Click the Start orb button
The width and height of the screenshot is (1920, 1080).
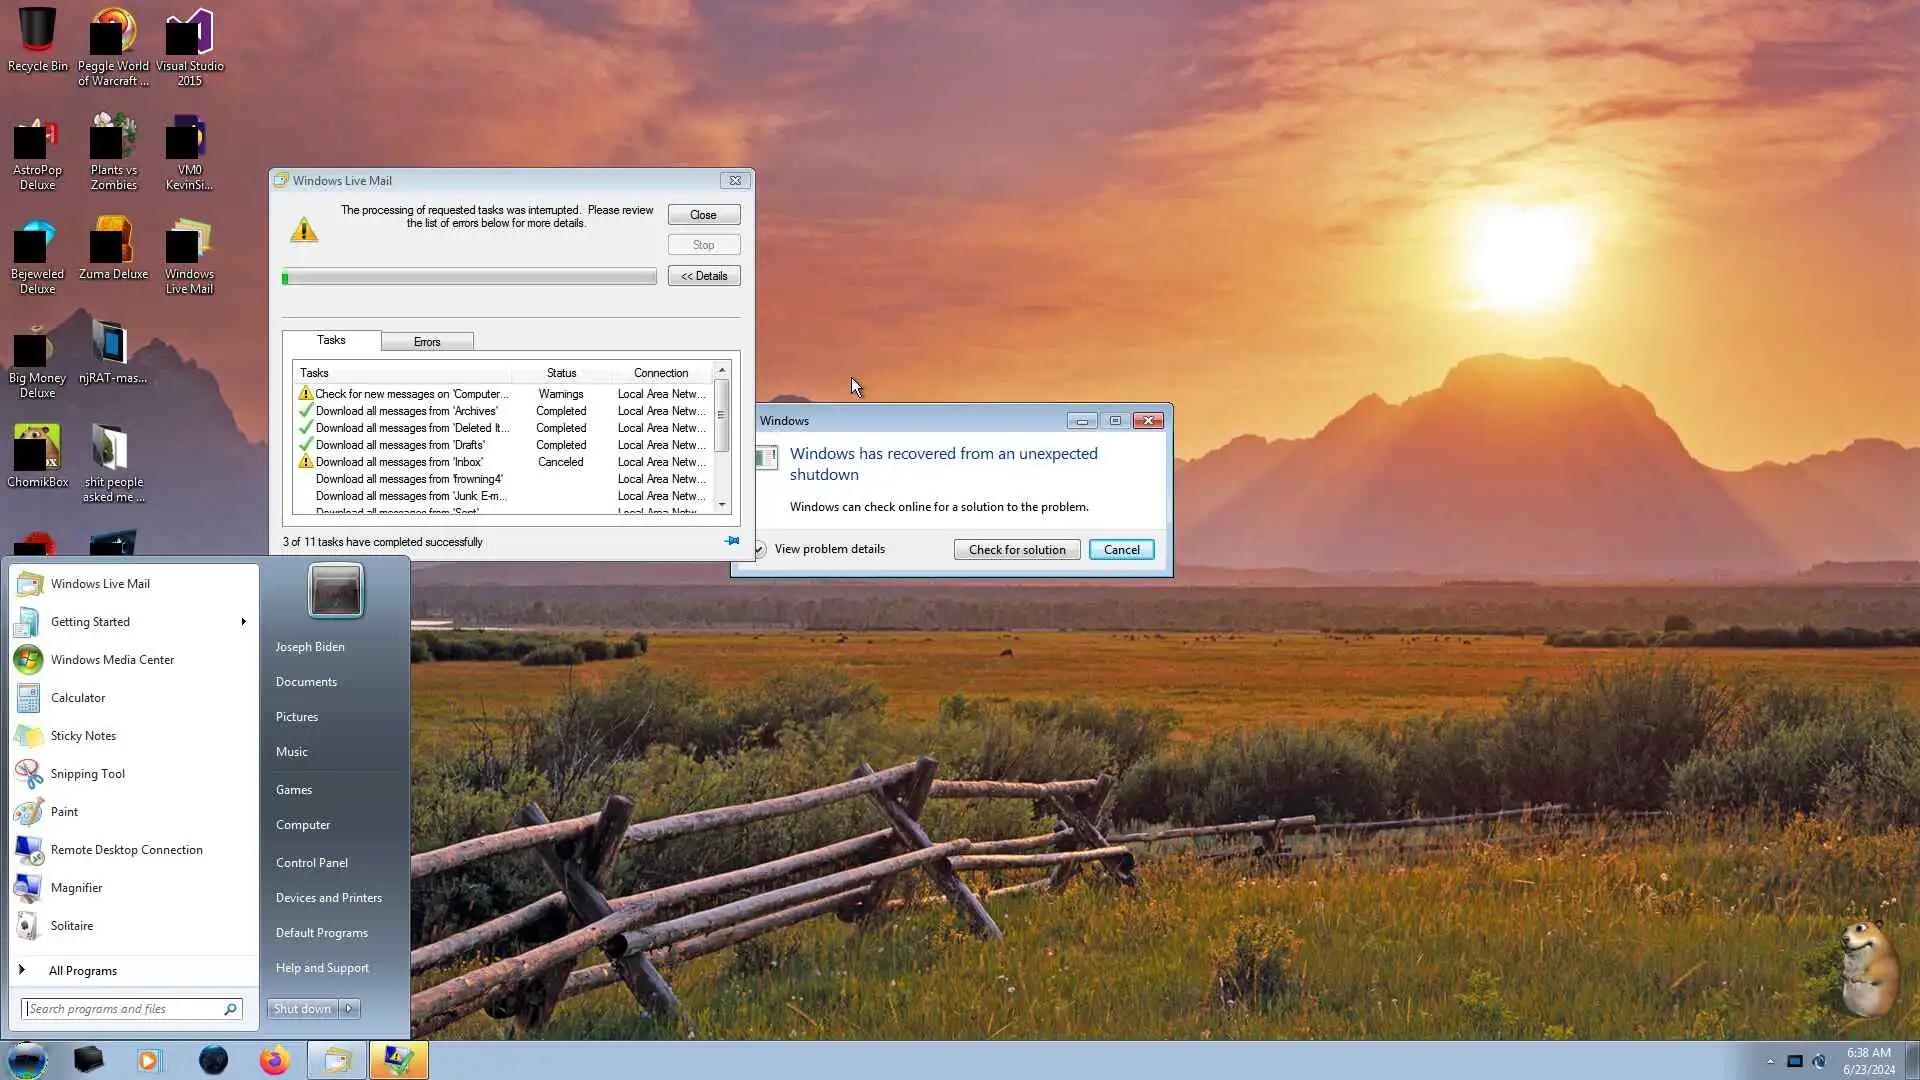point(27,1060)
